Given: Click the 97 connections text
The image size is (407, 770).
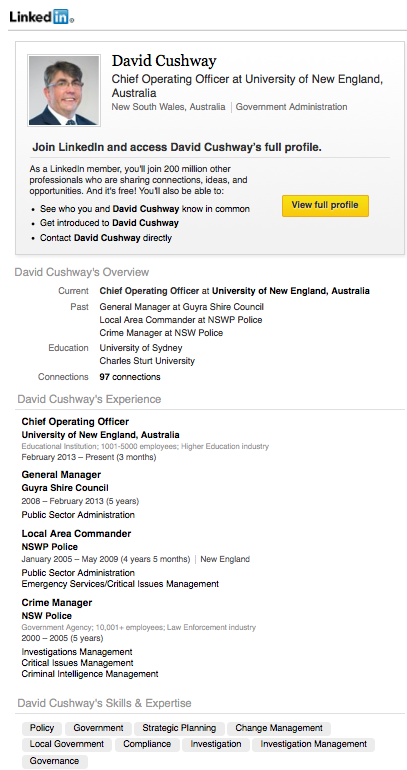Looking at the screenshot, I should (130, 377).
